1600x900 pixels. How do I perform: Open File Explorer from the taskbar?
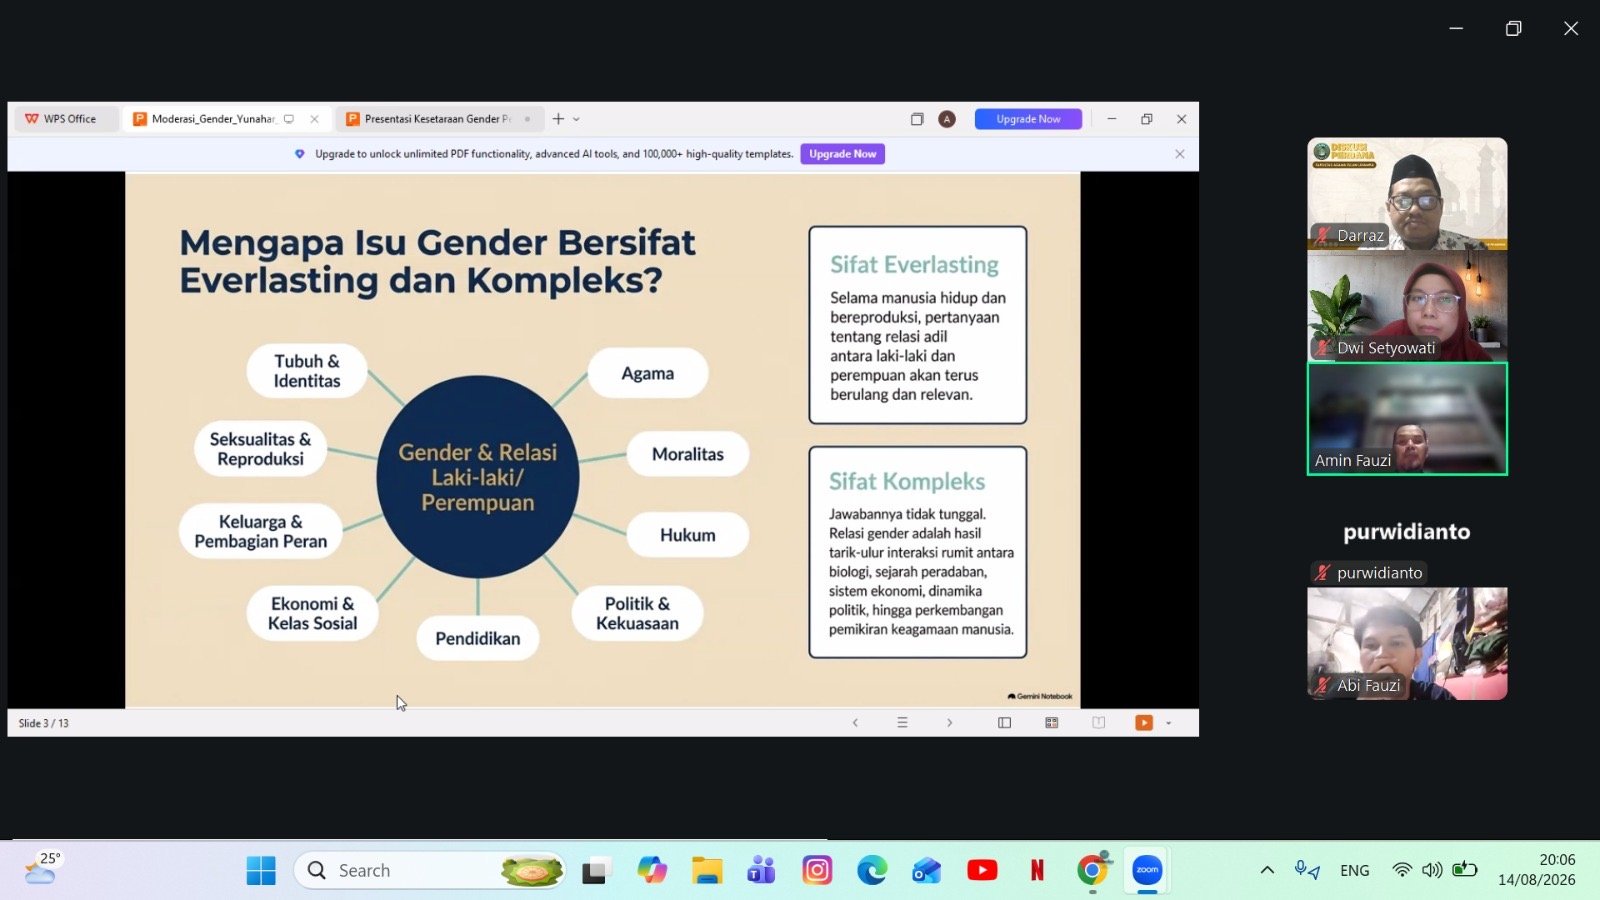[707, 871]
